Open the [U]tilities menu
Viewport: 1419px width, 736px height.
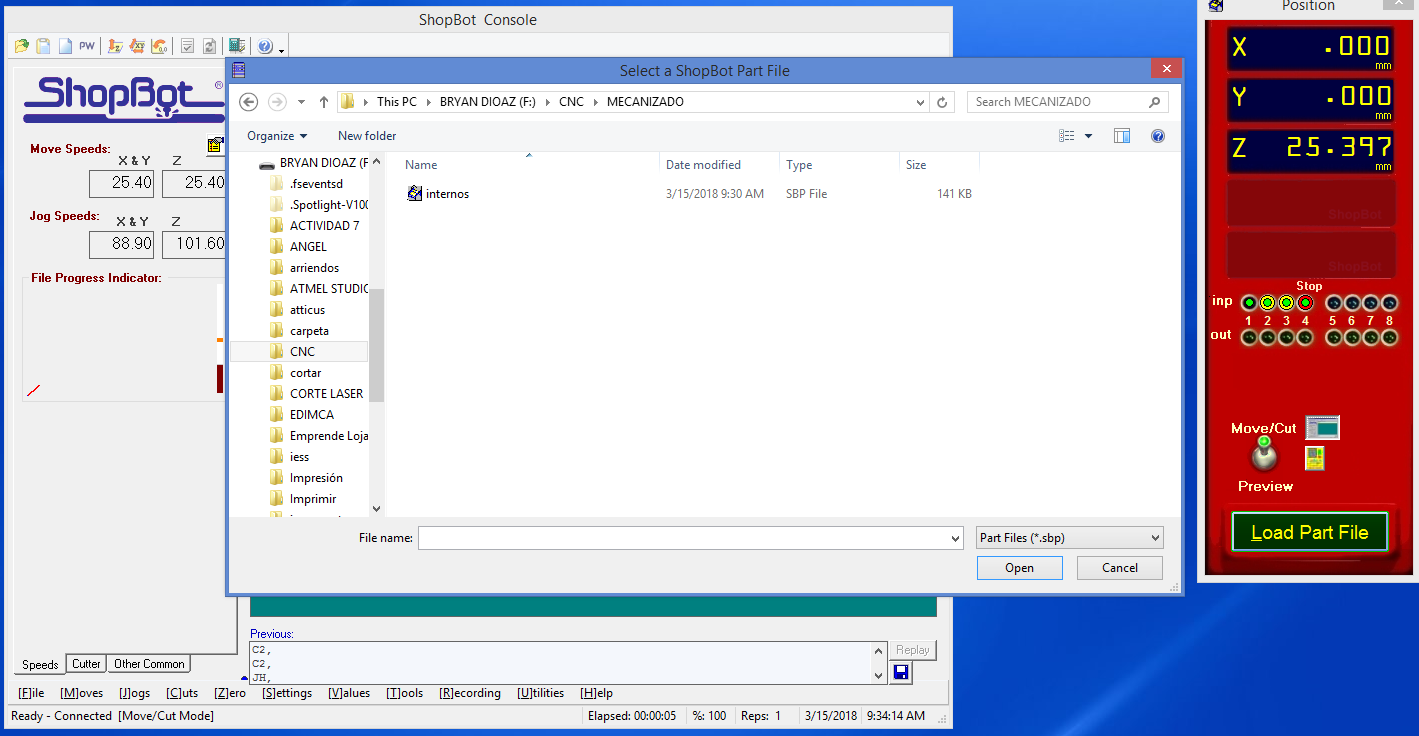(x=541, y=693)
